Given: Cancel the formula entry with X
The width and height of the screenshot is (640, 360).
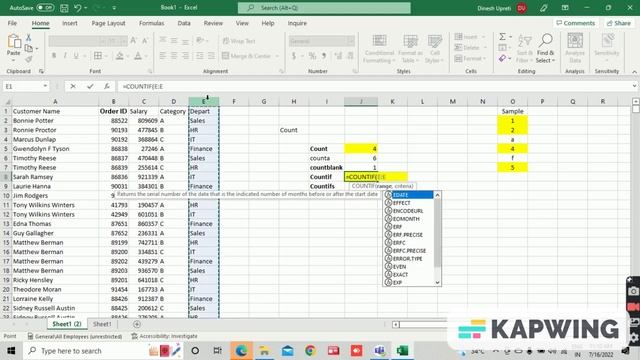Looking at the screenshot, I should tap(73, 86).
